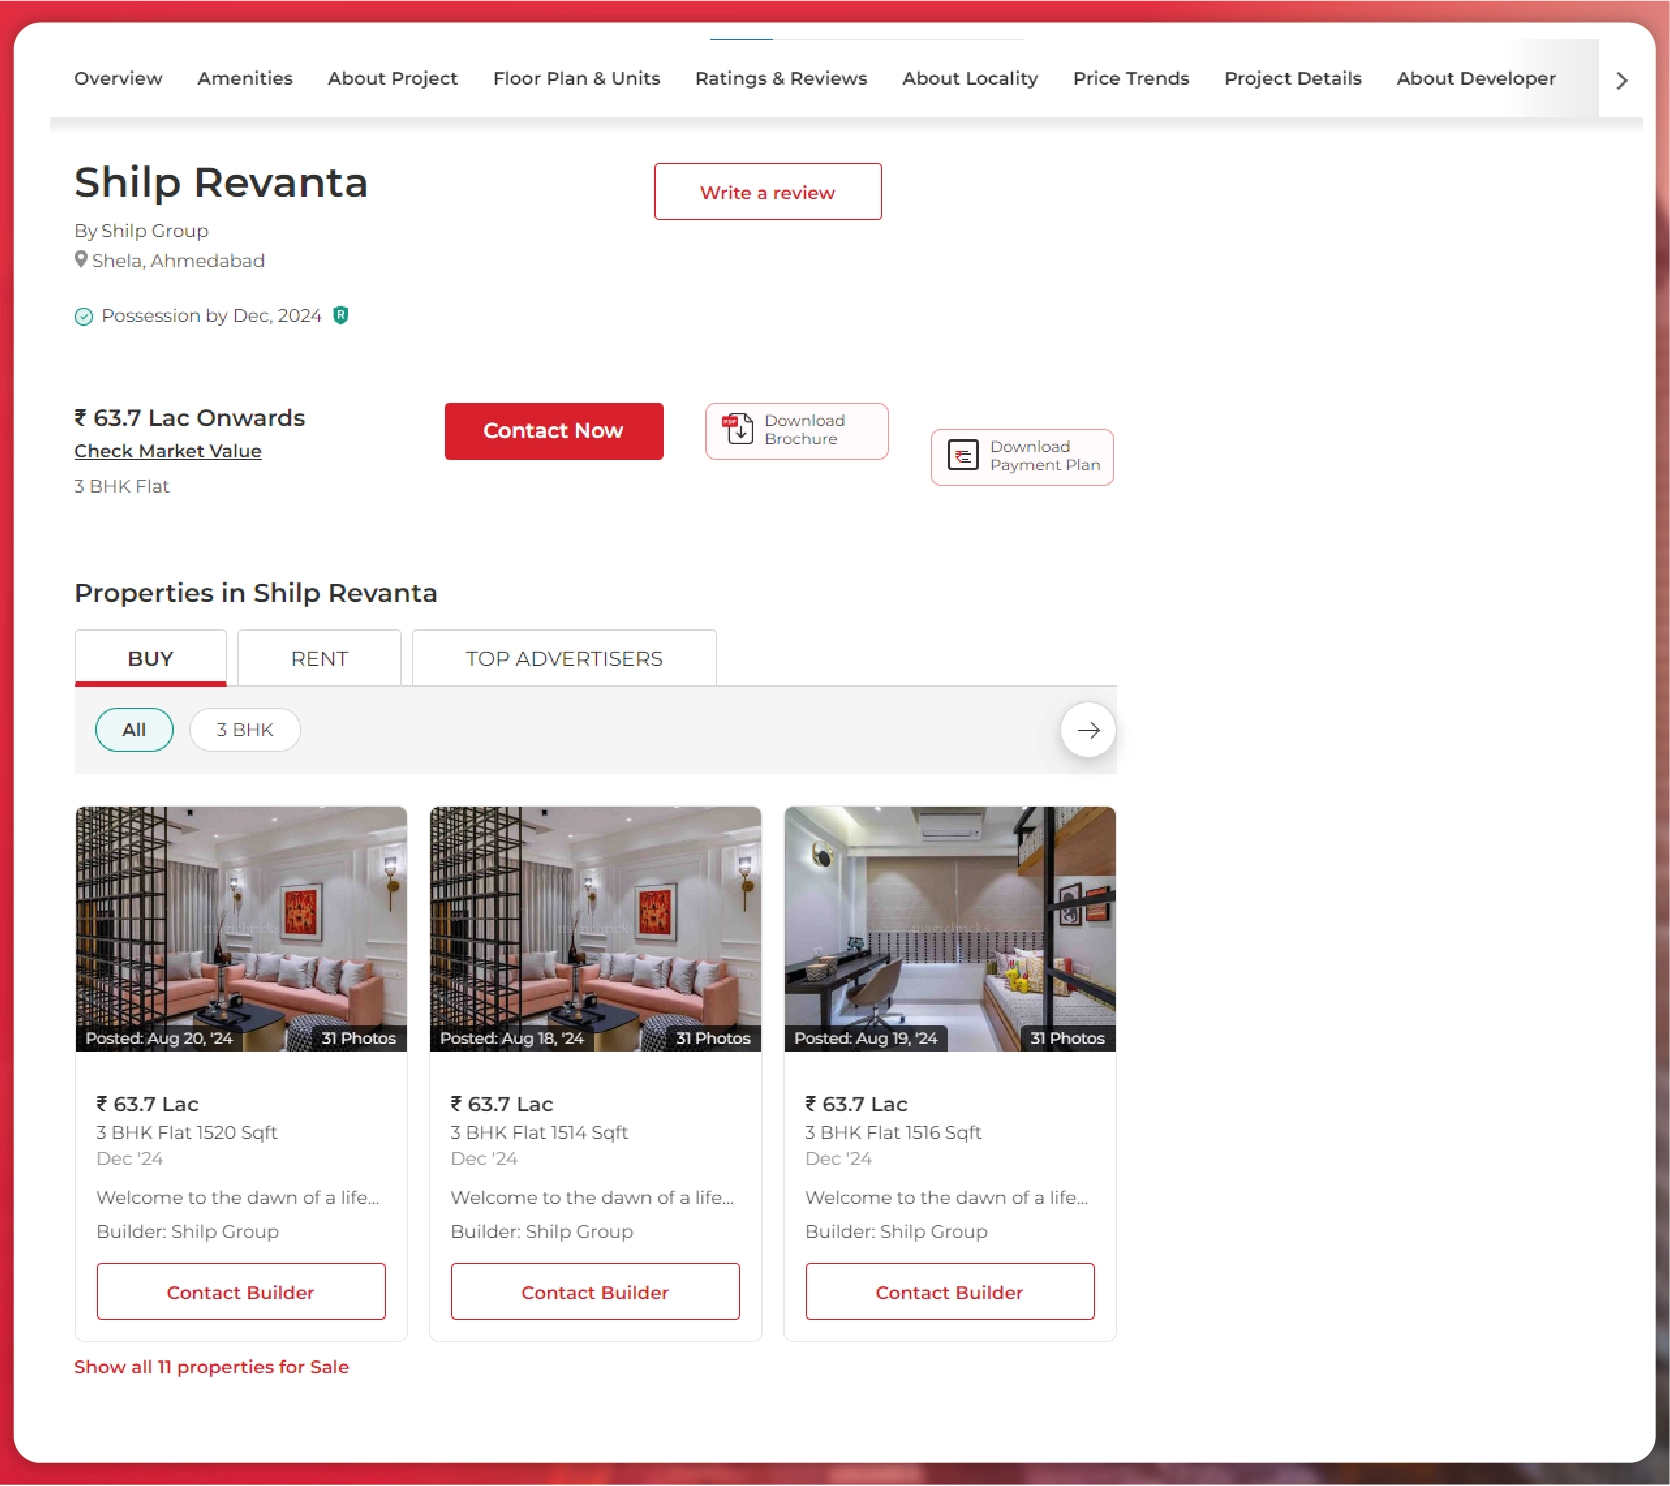
Task: Open the Overview section tab
Action: click(x=118, y=79)
